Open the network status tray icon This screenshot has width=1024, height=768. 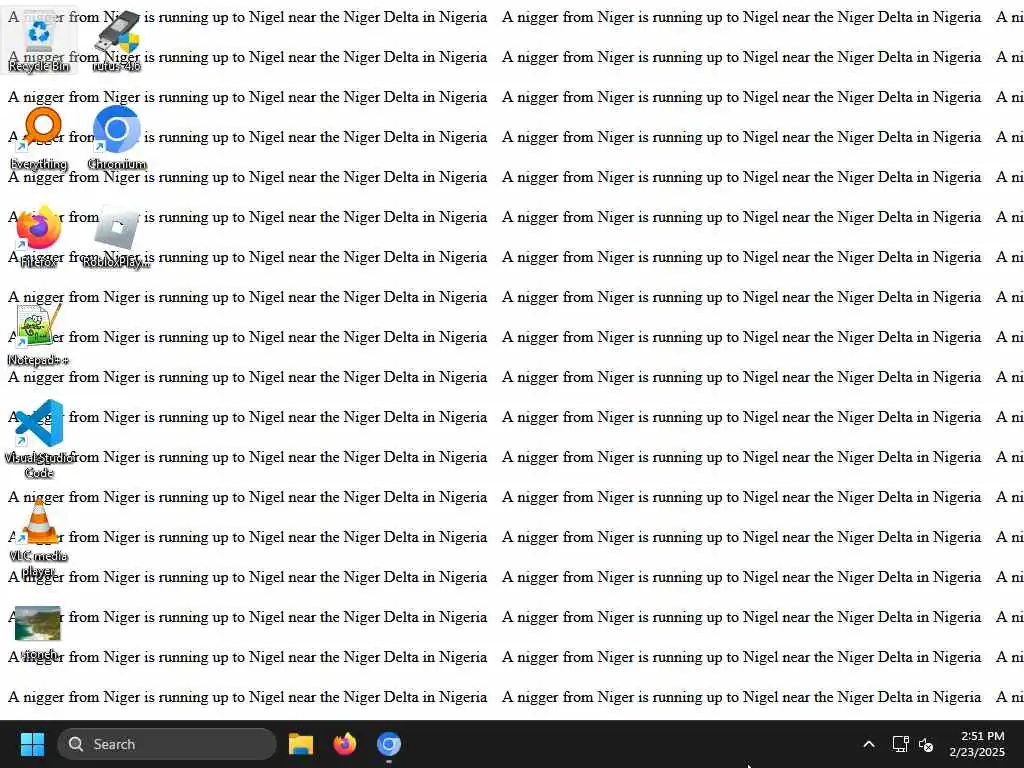pyautogui.click(x=901, y=744)
